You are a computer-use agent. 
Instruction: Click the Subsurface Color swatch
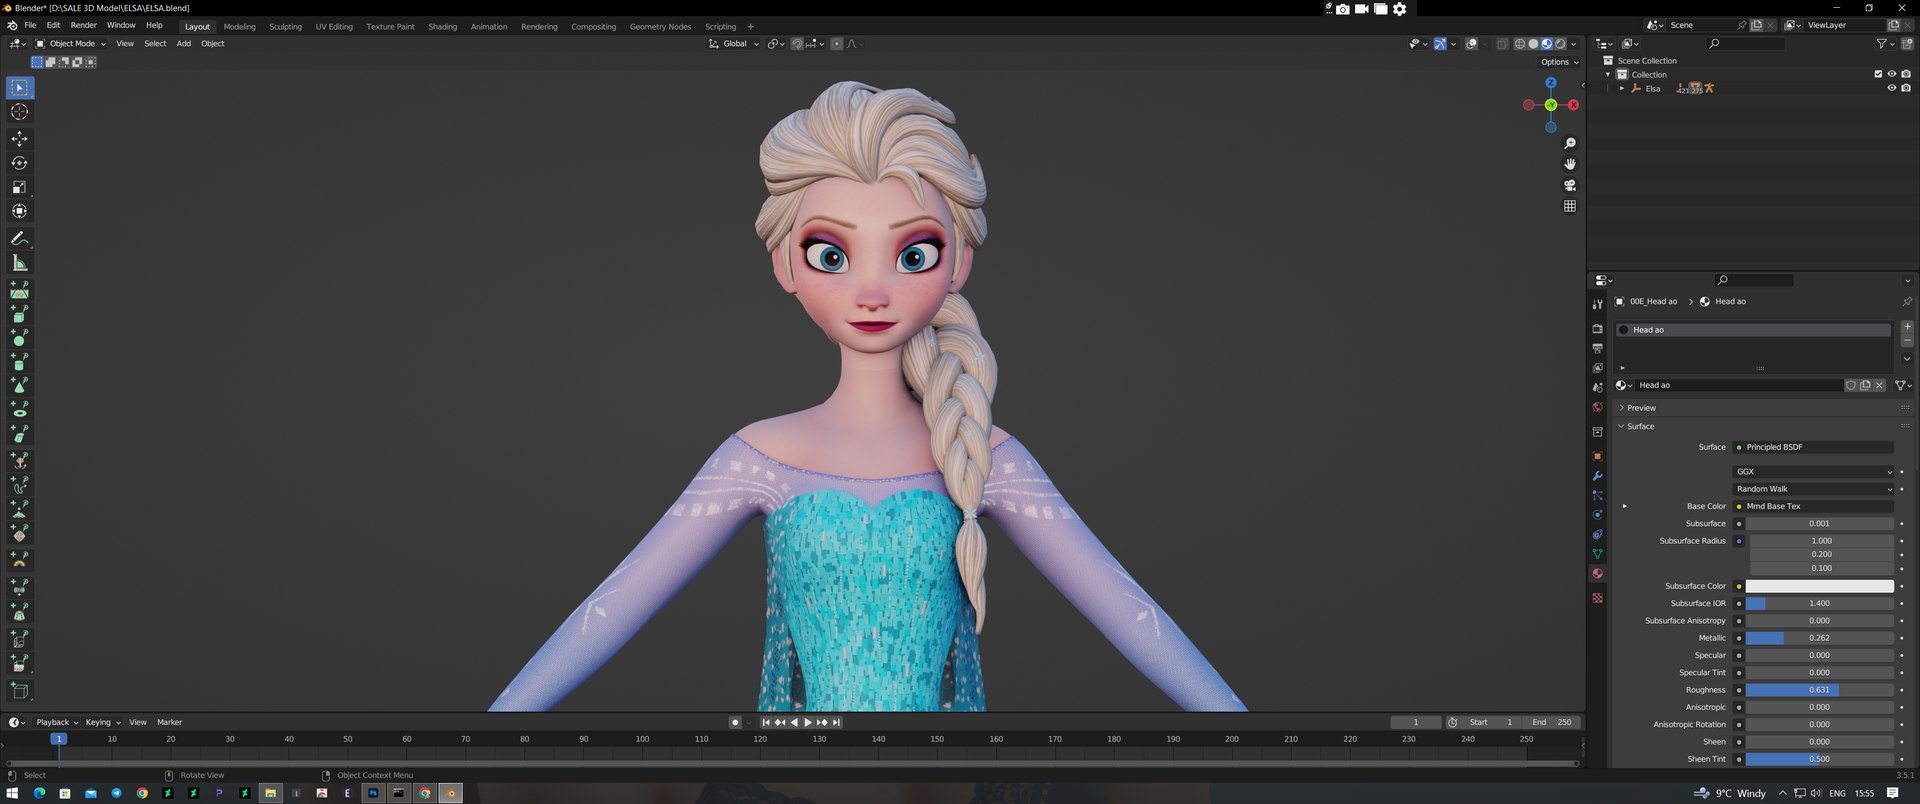1819,586
